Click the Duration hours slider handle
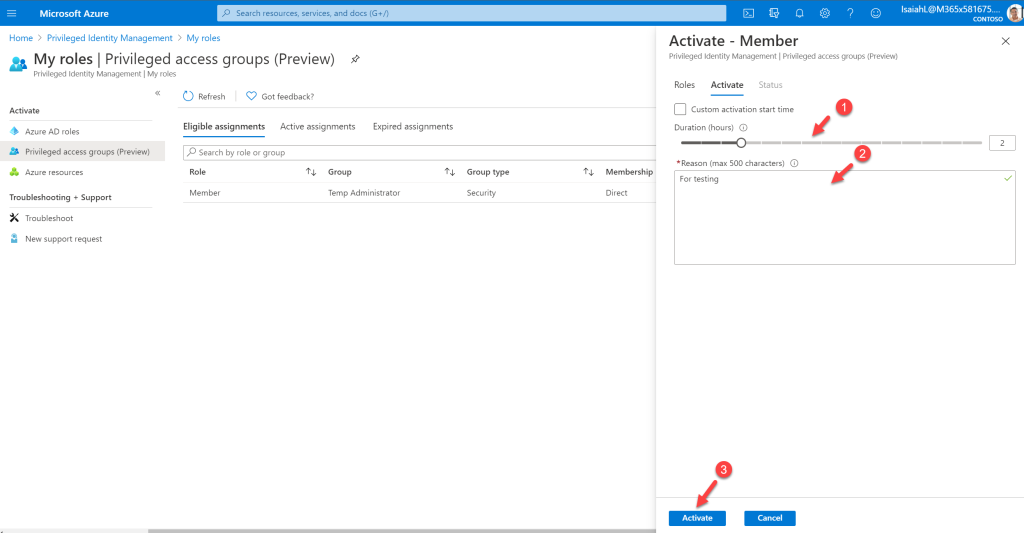This screenshot has height=533, width=1024. pyautogui.click(x=741, y=142)
